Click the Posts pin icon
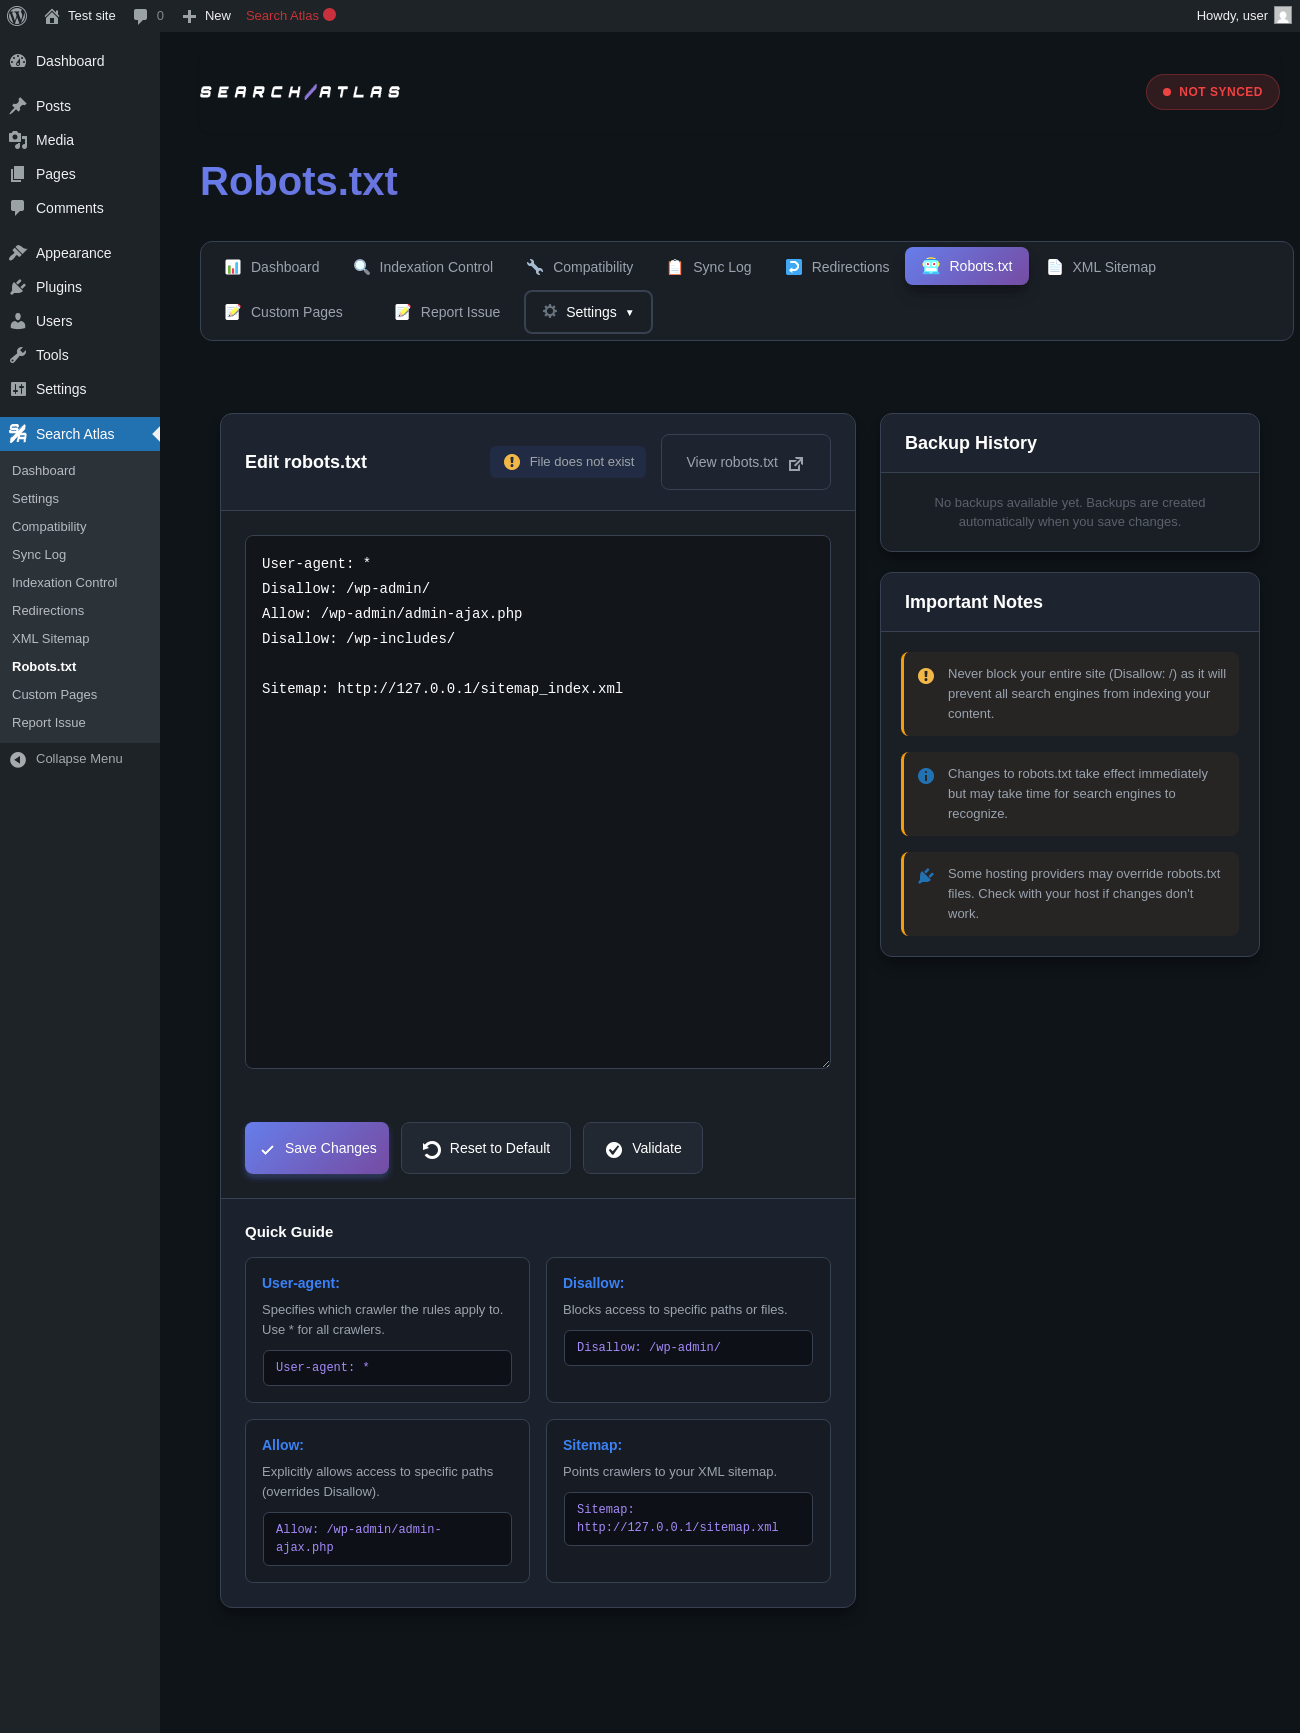The height and width of the screenshot is (1733, 1300). pyautogui.click(x=18, y=106)
